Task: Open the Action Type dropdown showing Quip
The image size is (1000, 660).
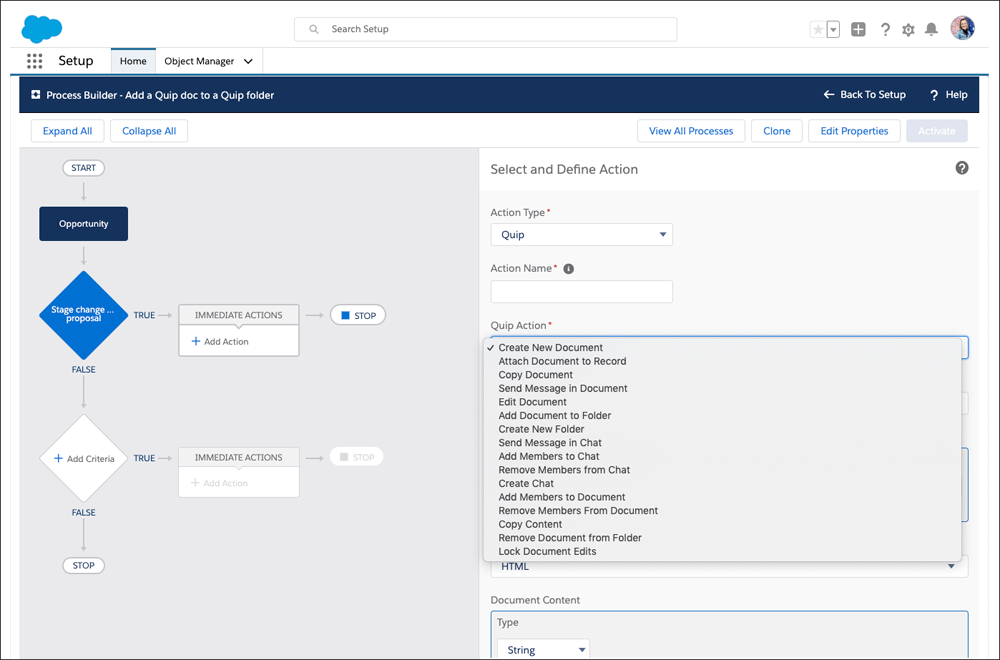Action: [581, 234]
